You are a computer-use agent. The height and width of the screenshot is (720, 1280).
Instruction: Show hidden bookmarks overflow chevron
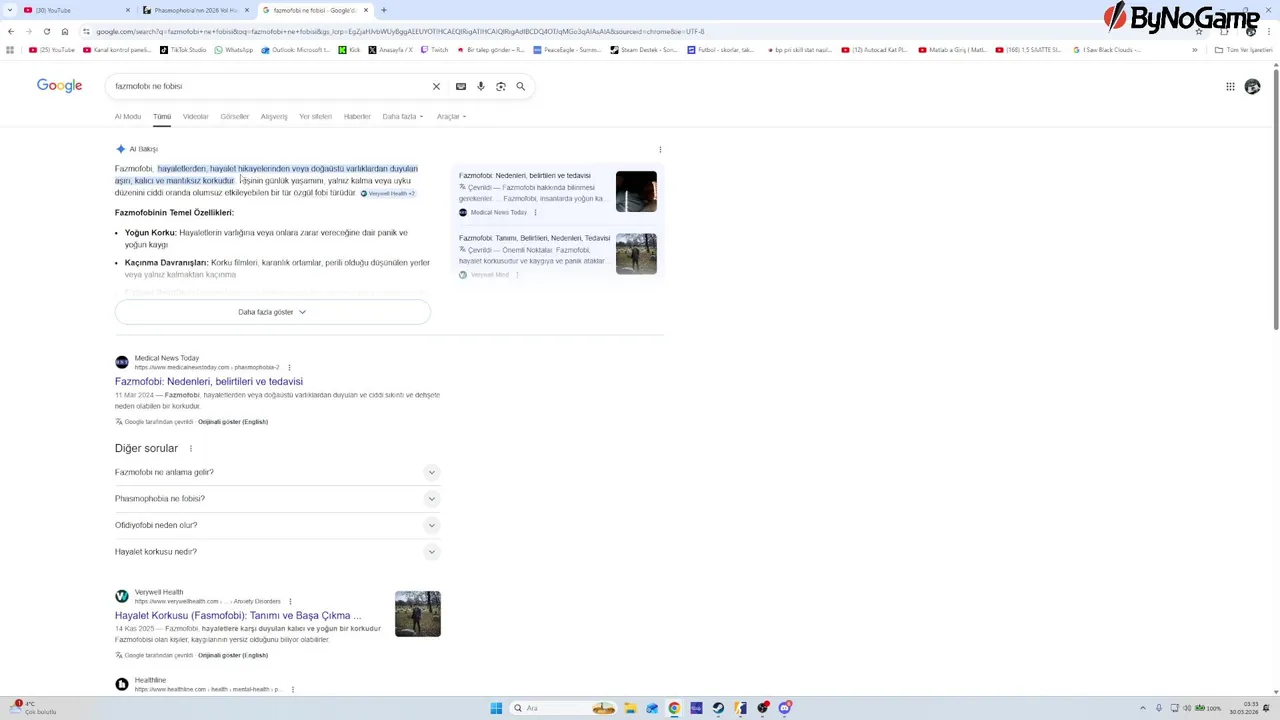[x=1194, y=50]
